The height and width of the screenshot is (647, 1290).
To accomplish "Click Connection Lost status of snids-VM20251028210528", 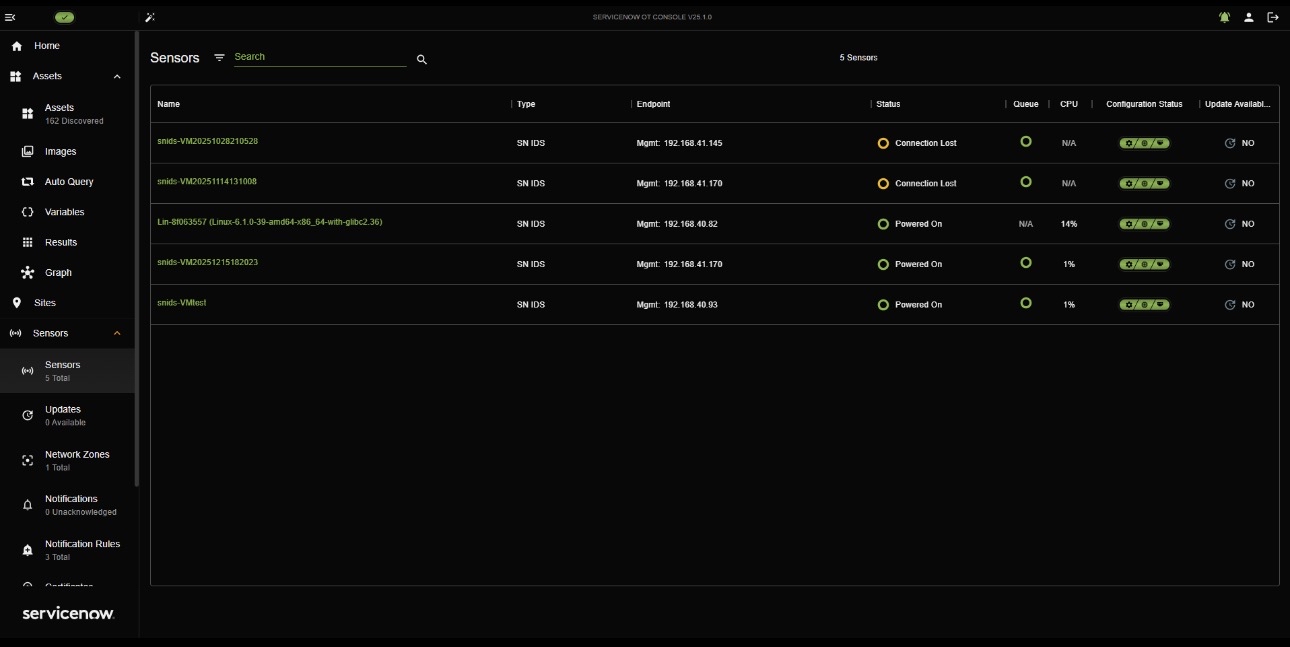I will pyautogui.click(x=917, y=143).
